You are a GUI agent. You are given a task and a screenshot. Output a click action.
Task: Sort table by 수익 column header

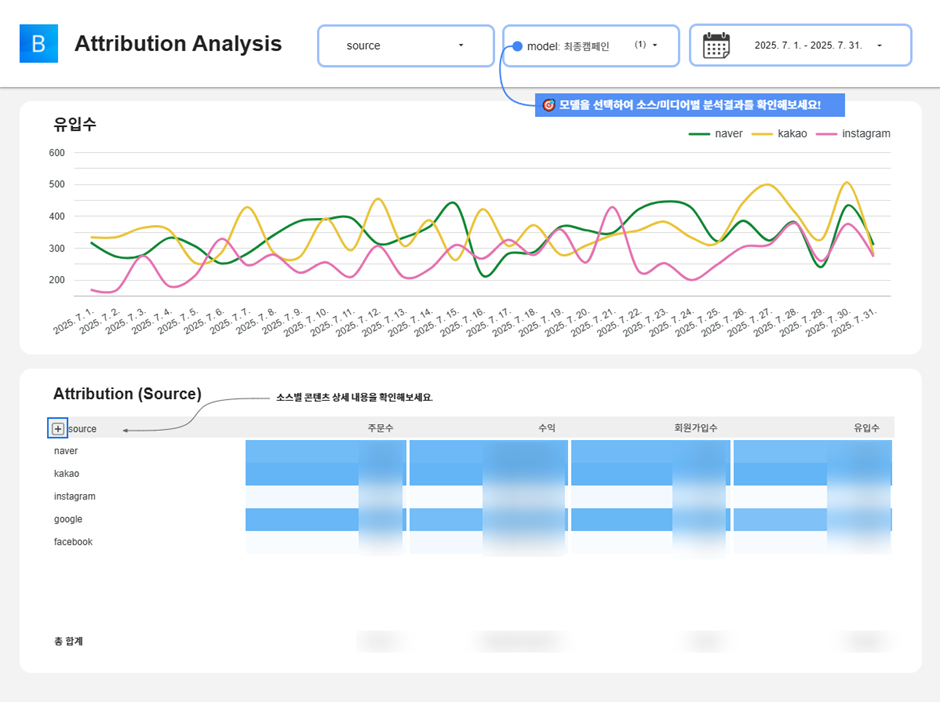546,428
